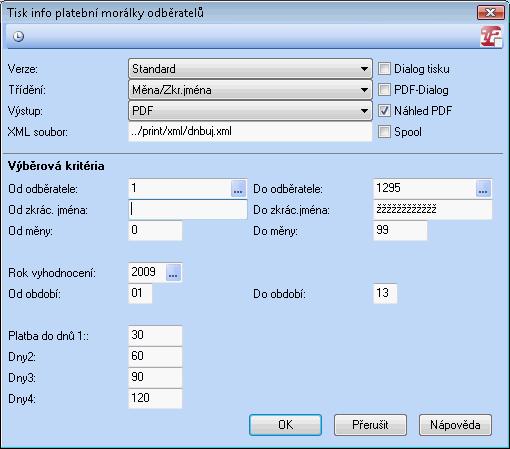The image size is (510, 449).
Task: Open lookup button next to Rok vyhodnocení
Action: point(173,272)
